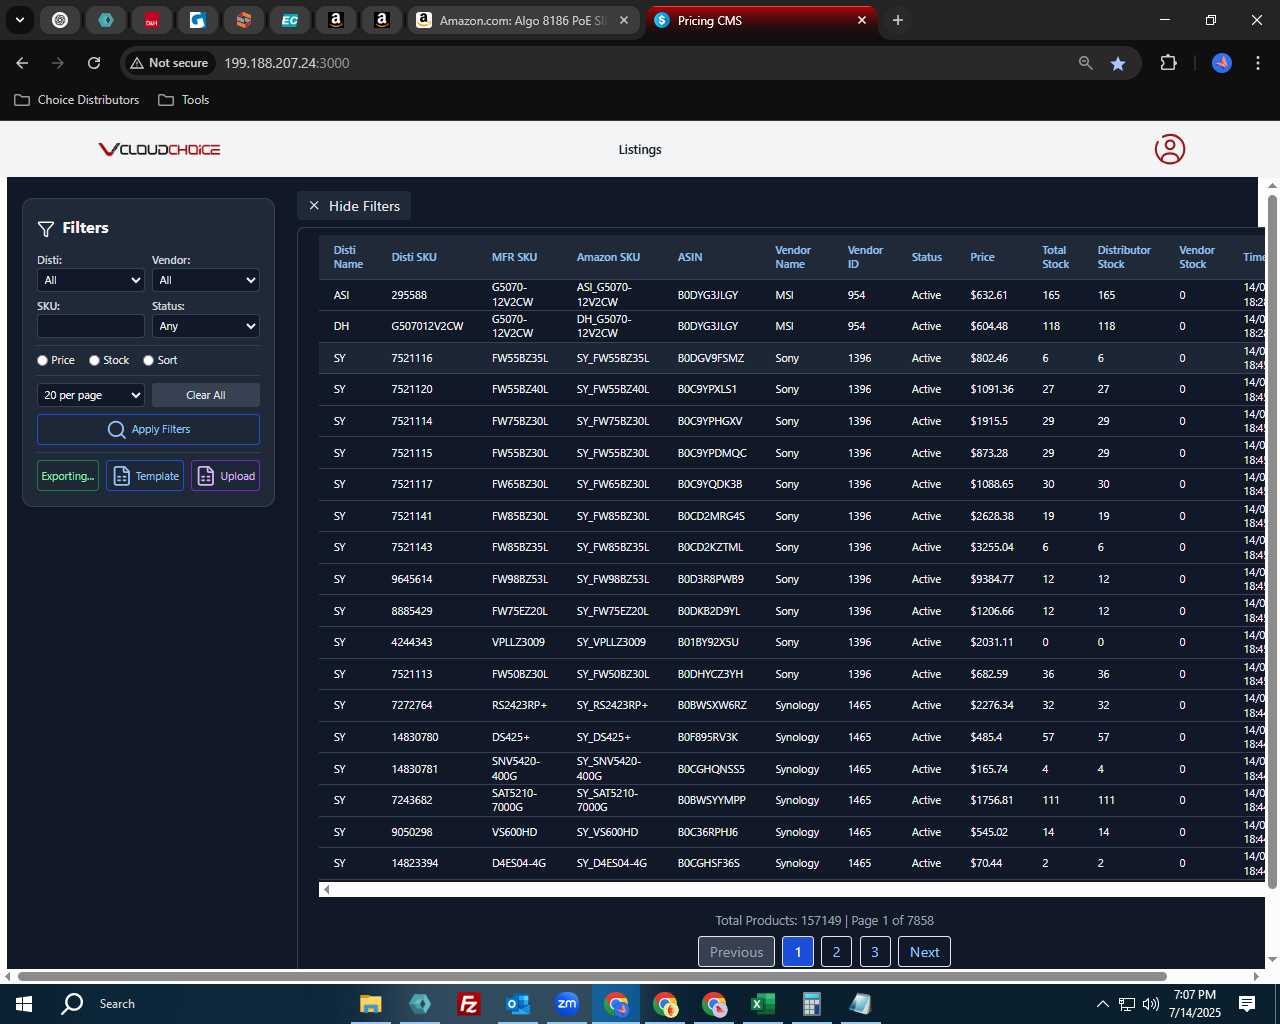The image size is (1280, 1024).
Task: Select the Sort radio button
Action: pos(148,360)
